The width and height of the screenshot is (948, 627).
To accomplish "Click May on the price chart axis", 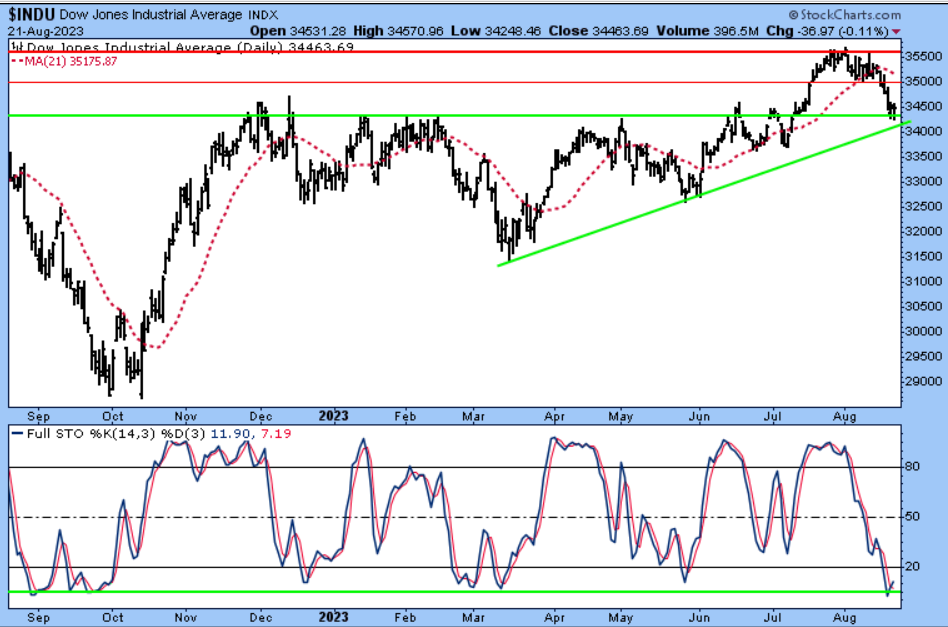I will pos(620,417).
